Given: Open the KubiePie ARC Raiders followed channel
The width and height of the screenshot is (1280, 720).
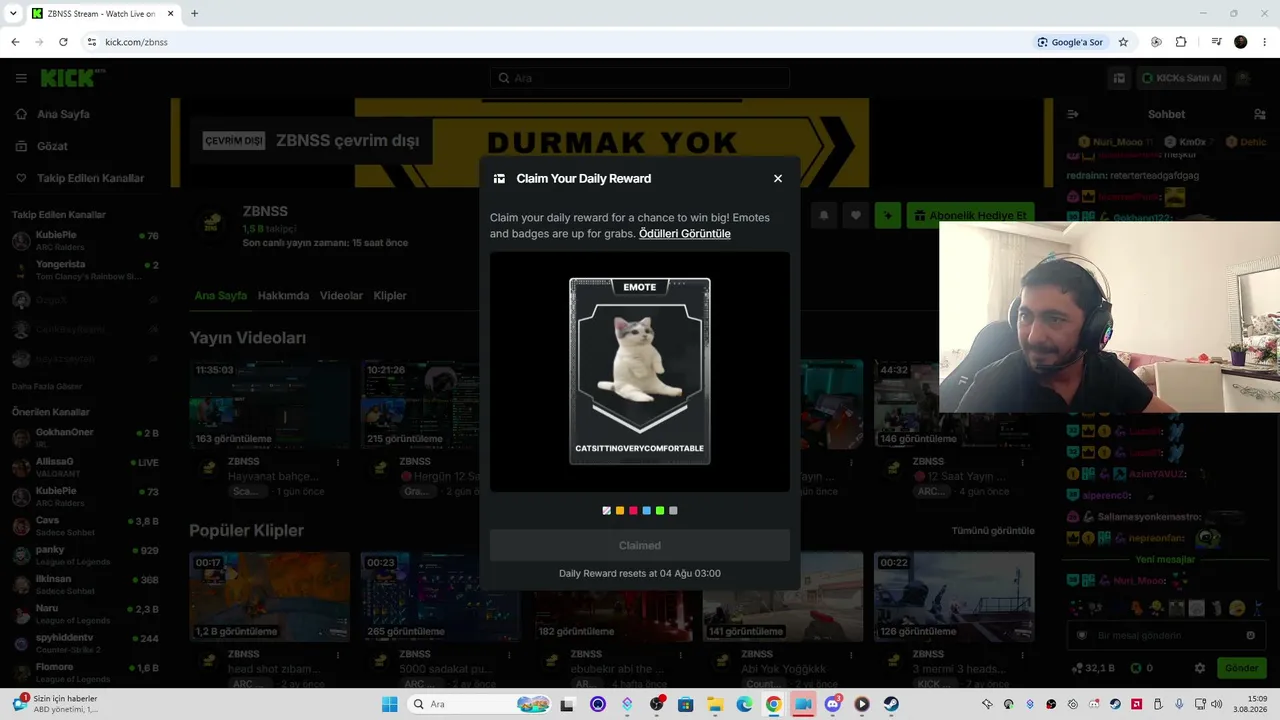Looking at the screenshot, I should (85, 241).
